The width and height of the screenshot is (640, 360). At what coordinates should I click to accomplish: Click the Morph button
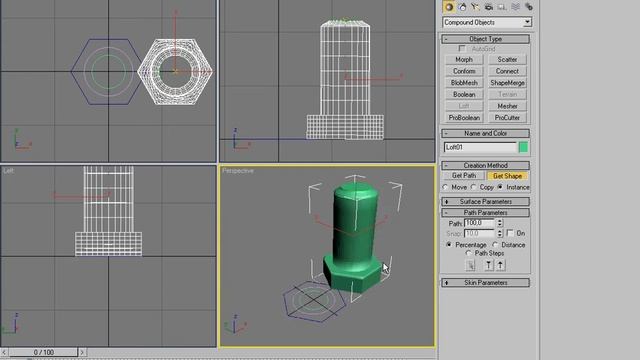[464, 60]
